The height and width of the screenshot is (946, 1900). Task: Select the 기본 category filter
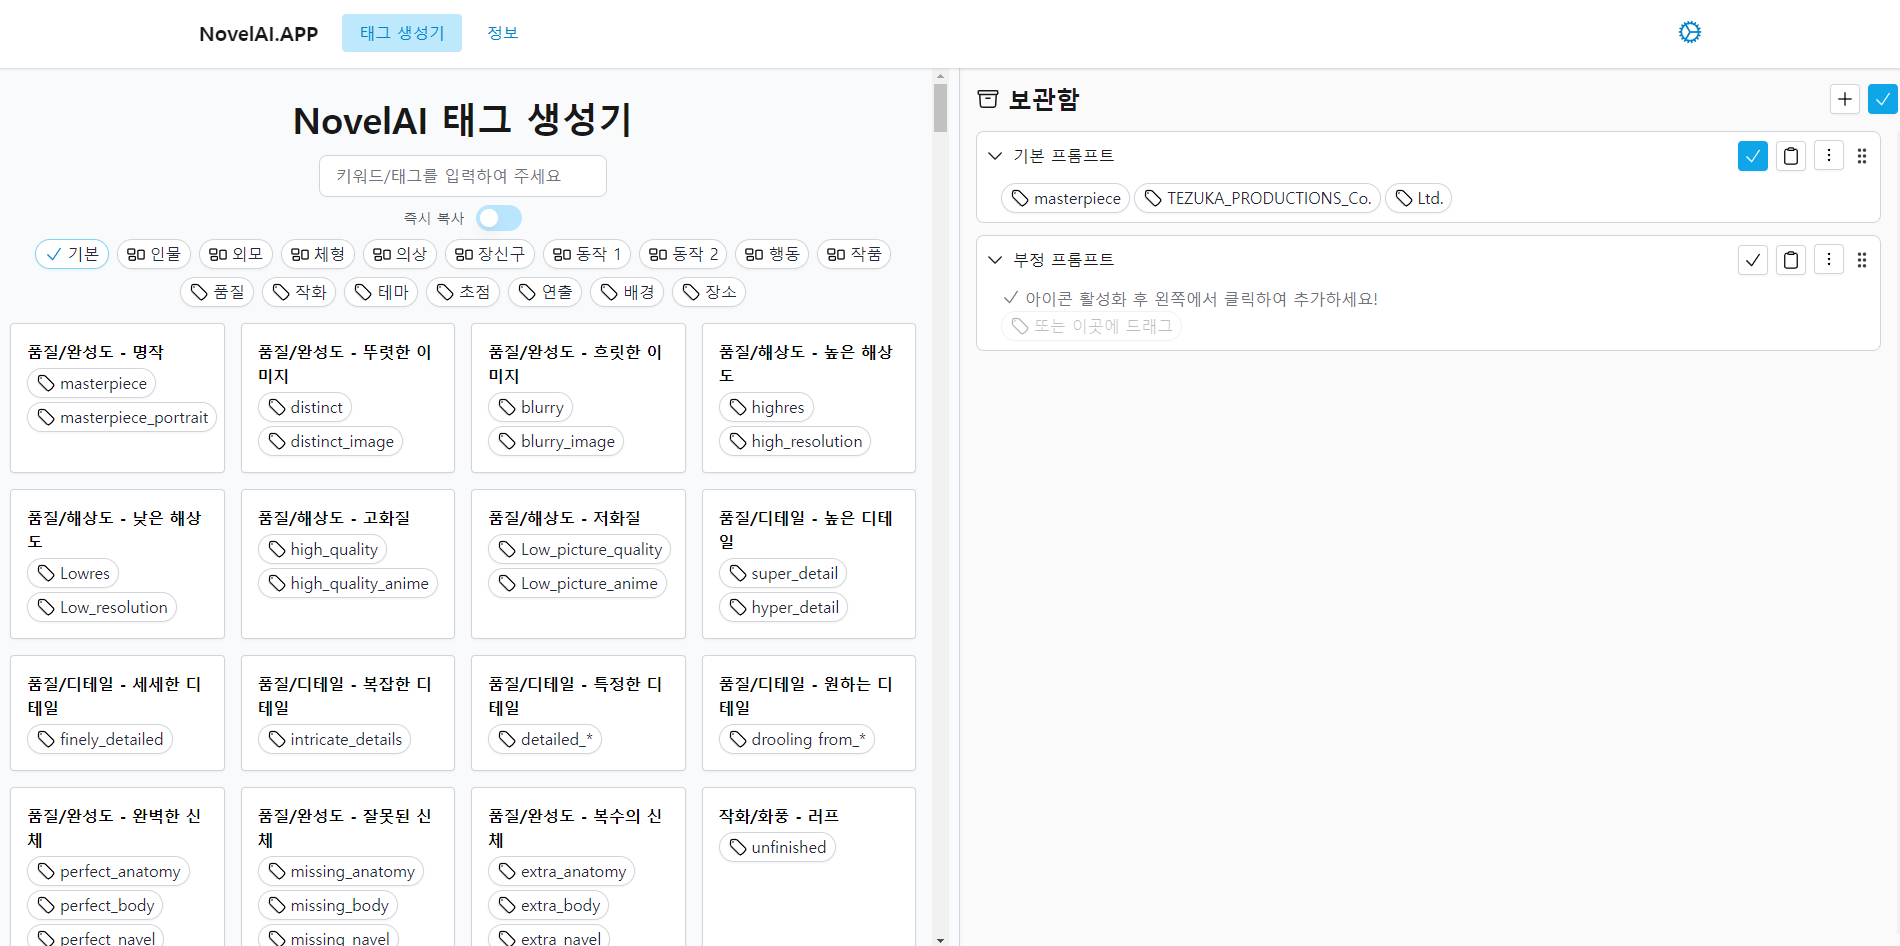(x=72, y=254)
